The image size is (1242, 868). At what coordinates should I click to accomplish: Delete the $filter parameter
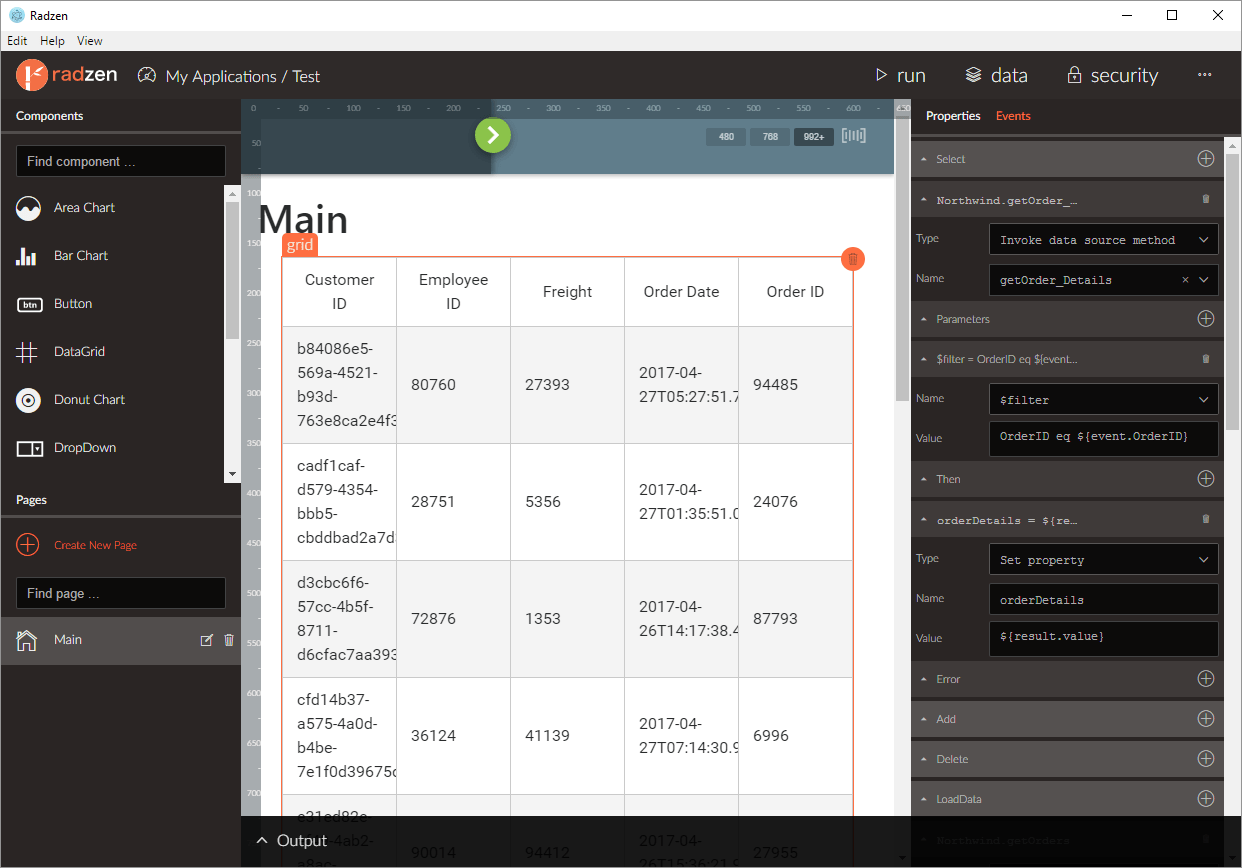[1206, 359]
